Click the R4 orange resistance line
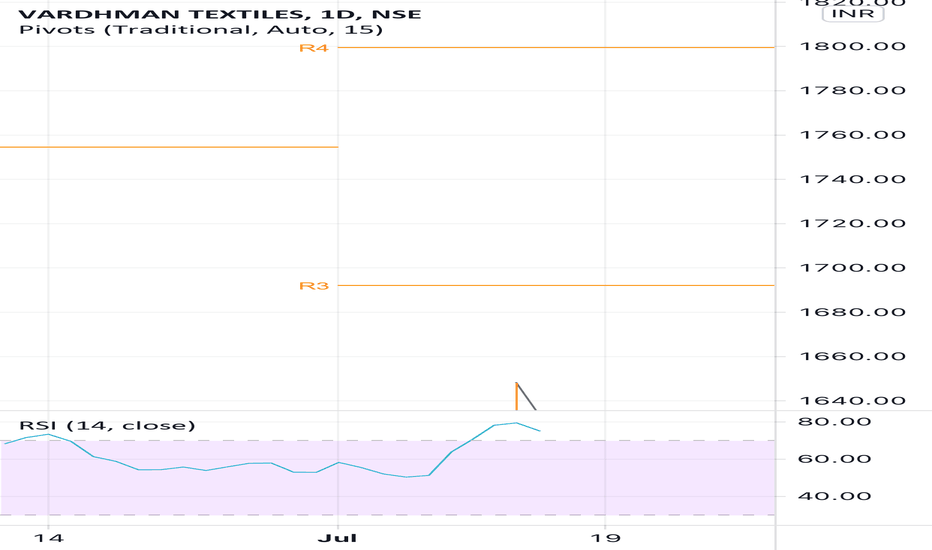 click(556, 47)
